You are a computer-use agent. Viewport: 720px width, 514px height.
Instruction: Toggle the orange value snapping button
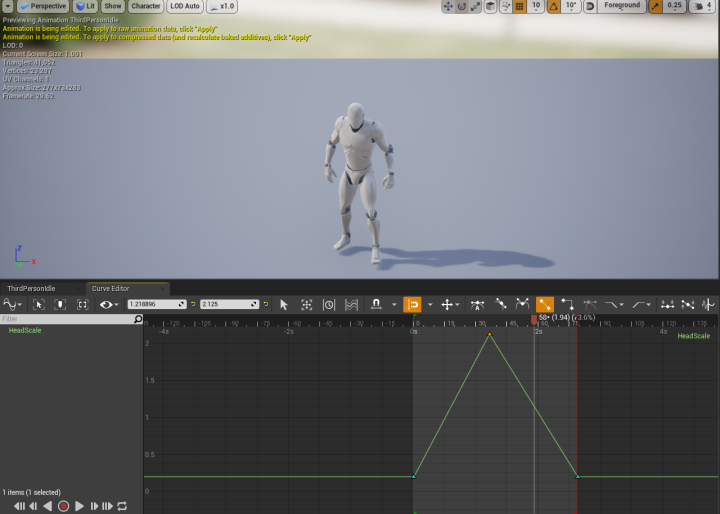412,304
